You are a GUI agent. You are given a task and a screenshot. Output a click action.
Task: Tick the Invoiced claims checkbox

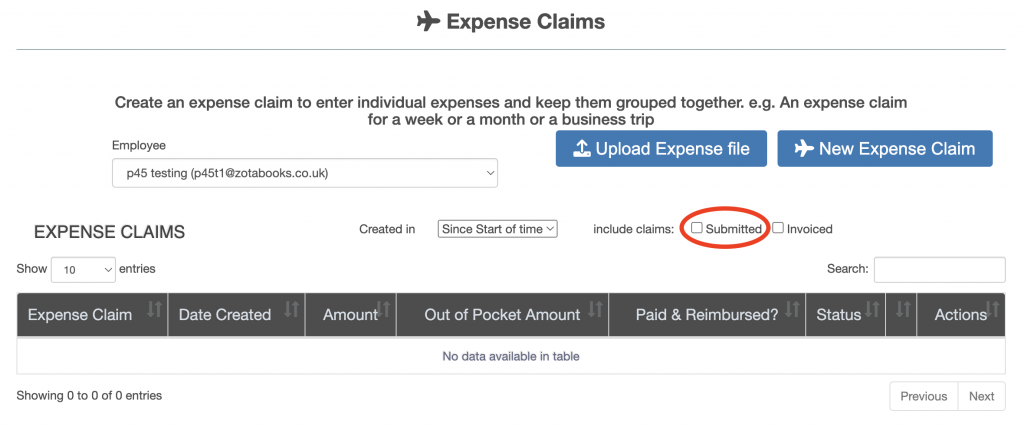click(x=778, y=229)
